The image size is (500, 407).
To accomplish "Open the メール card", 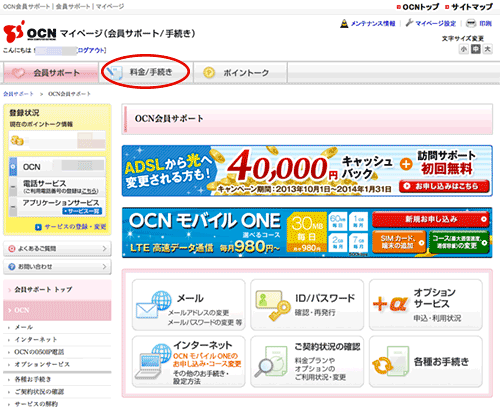I will (x=189, y=305).
